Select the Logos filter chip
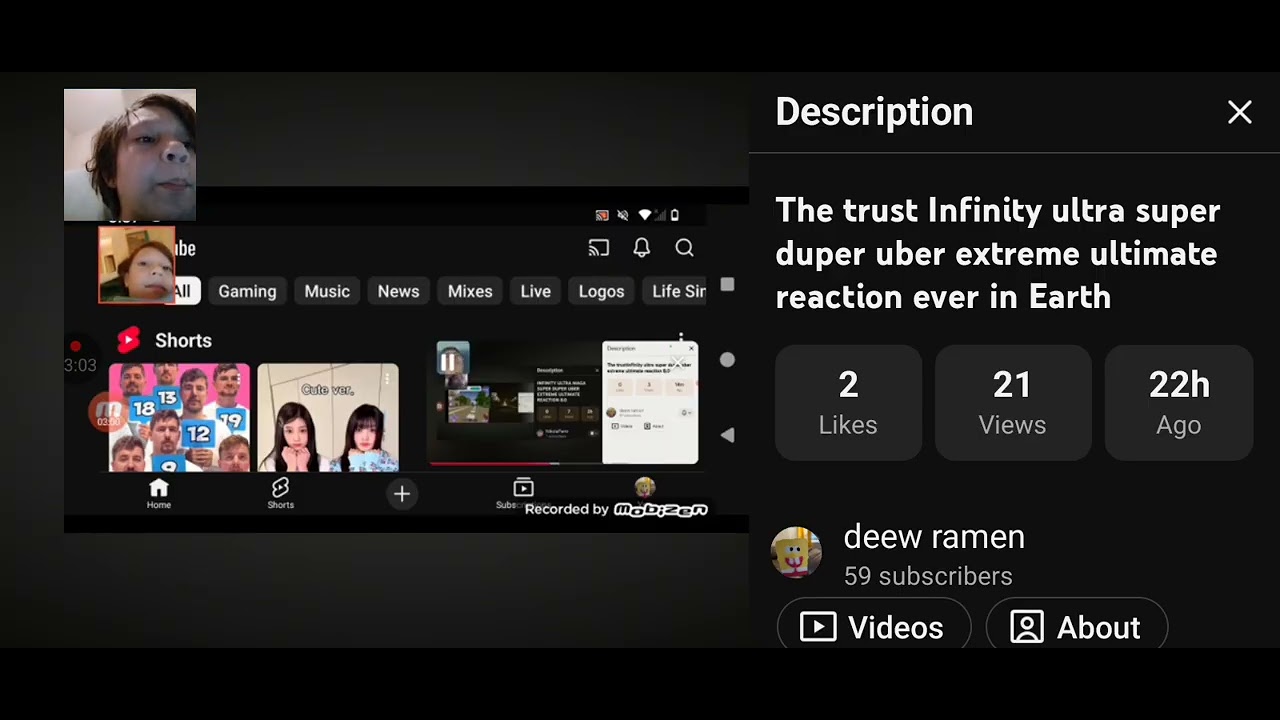The width and height of the screenshot is (1280, 720). [x=601, y=291]
